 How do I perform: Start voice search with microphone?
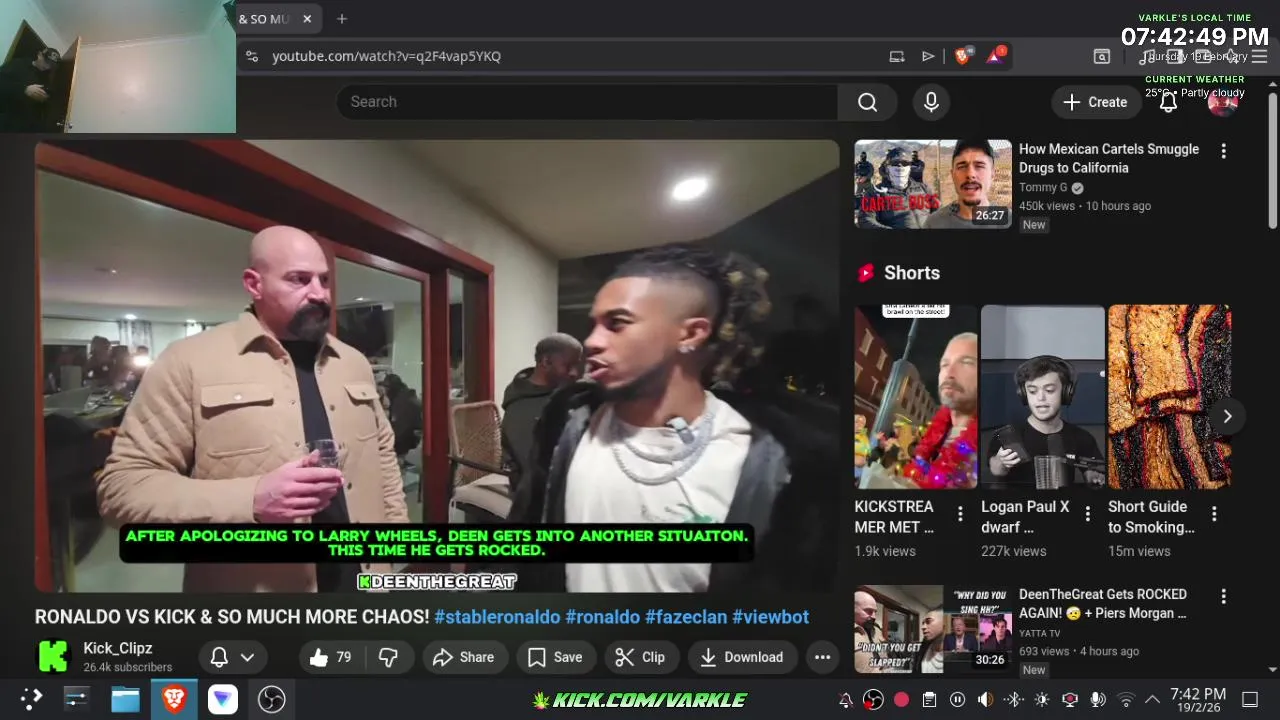tap(931, 102)
